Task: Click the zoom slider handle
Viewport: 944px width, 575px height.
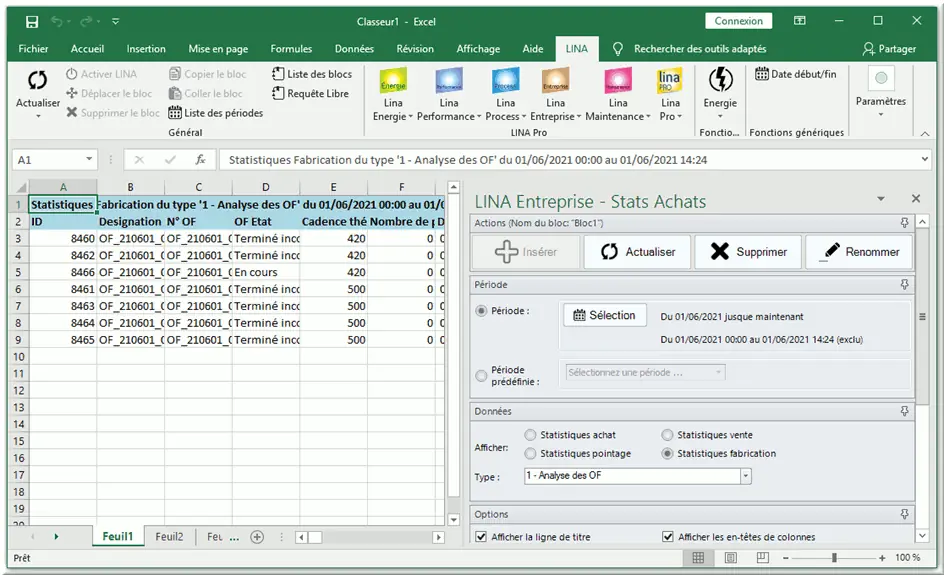Action: pyautogui.click(x=834, y=558)
